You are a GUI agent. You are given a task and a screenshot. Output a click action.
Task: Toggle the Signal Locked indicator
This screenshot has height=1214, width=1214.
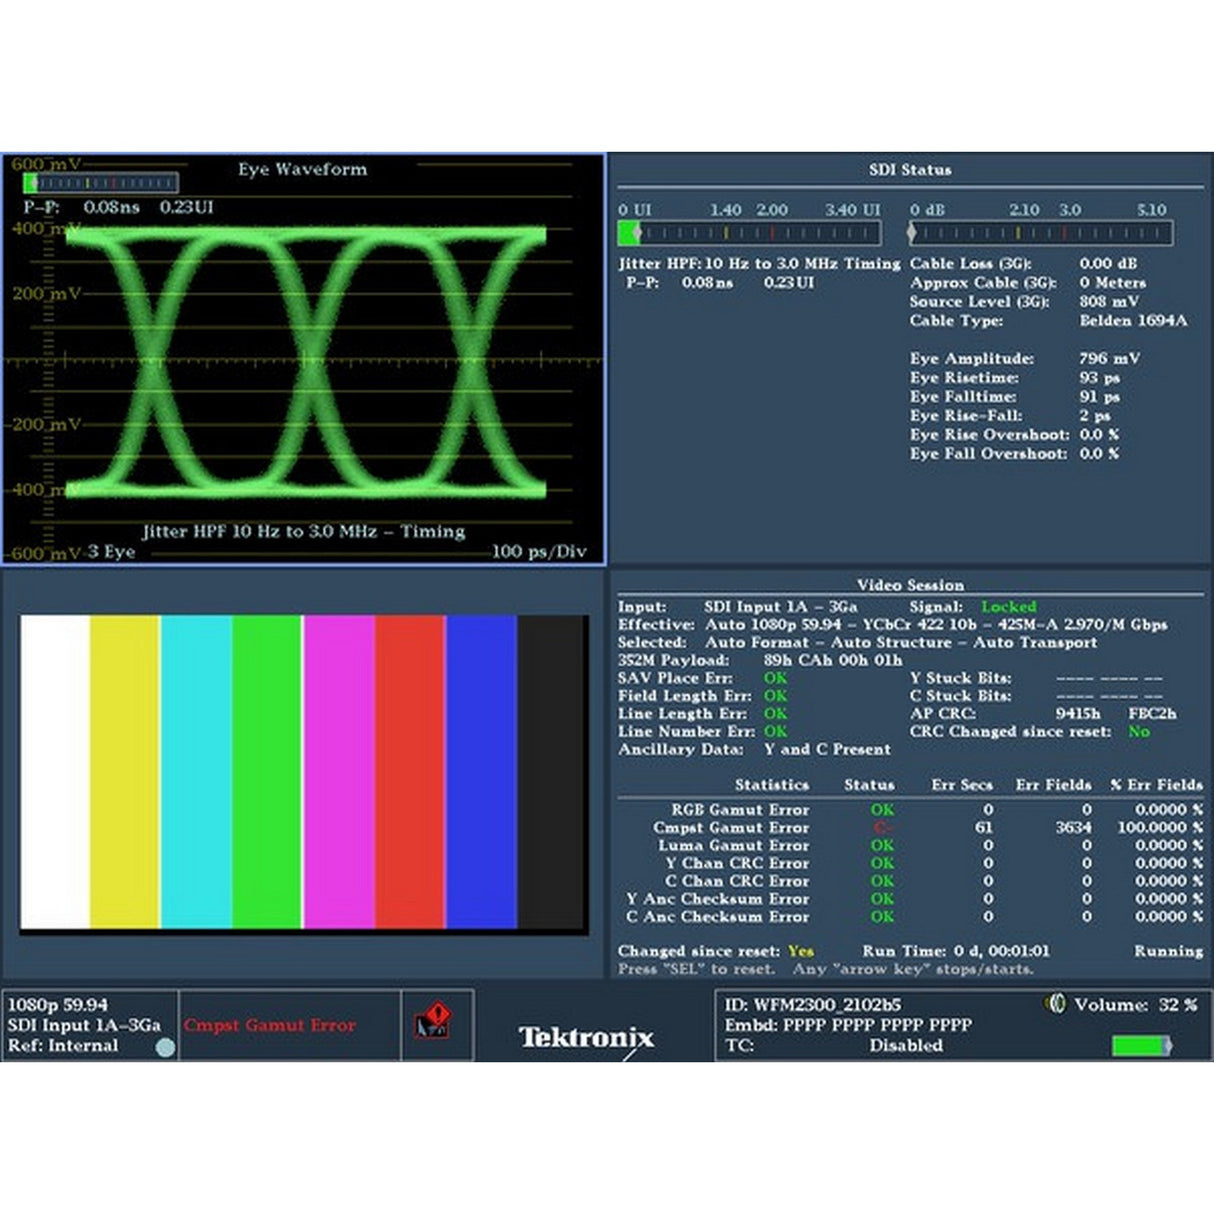coord(1010,606)
